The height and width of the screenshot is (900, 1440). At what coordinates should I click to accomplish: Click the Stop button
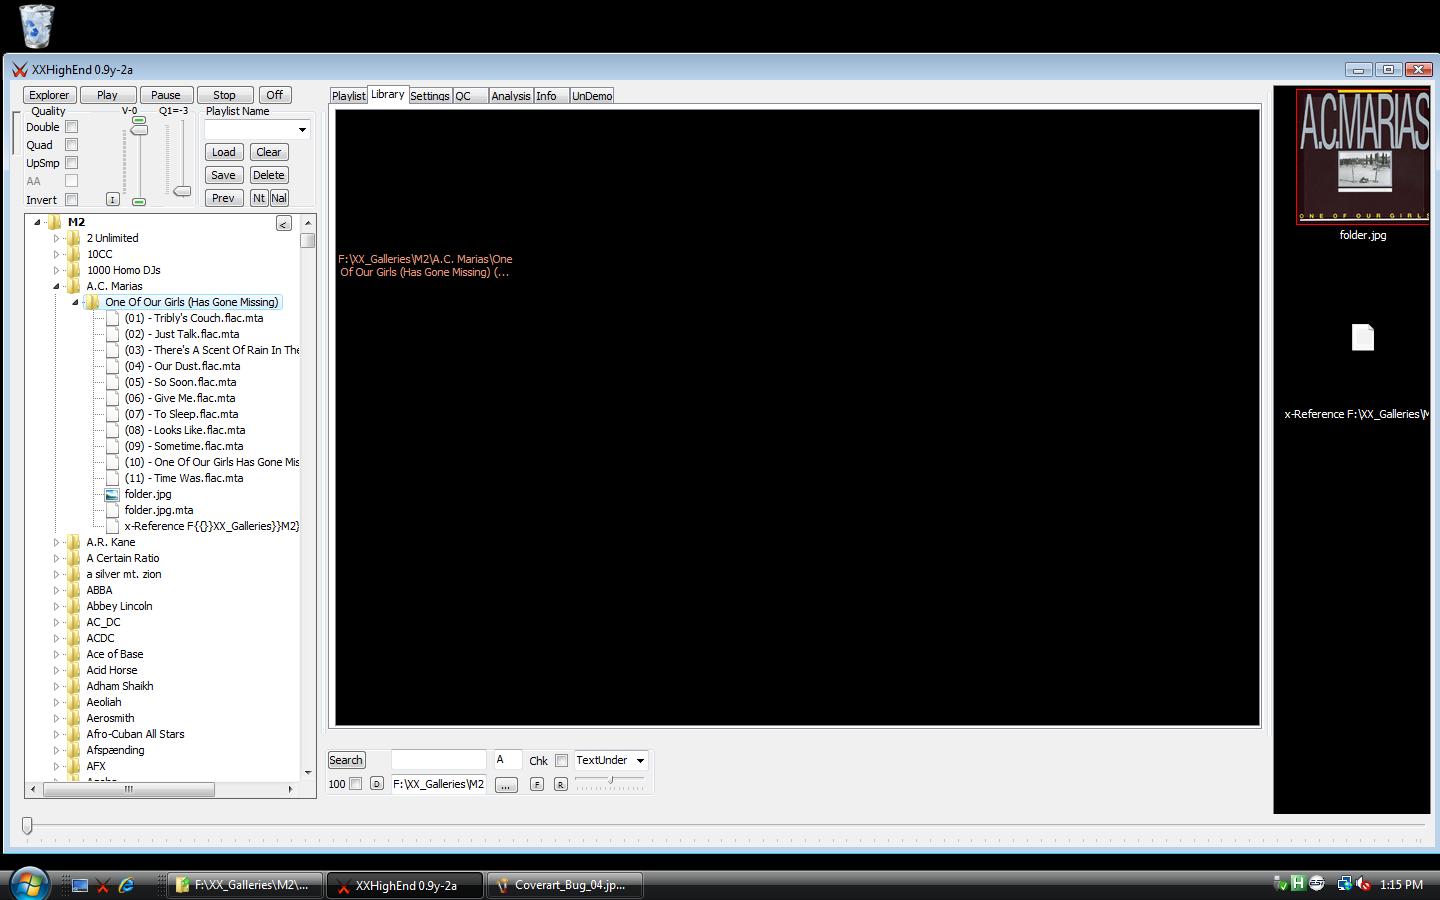point(224,95)
